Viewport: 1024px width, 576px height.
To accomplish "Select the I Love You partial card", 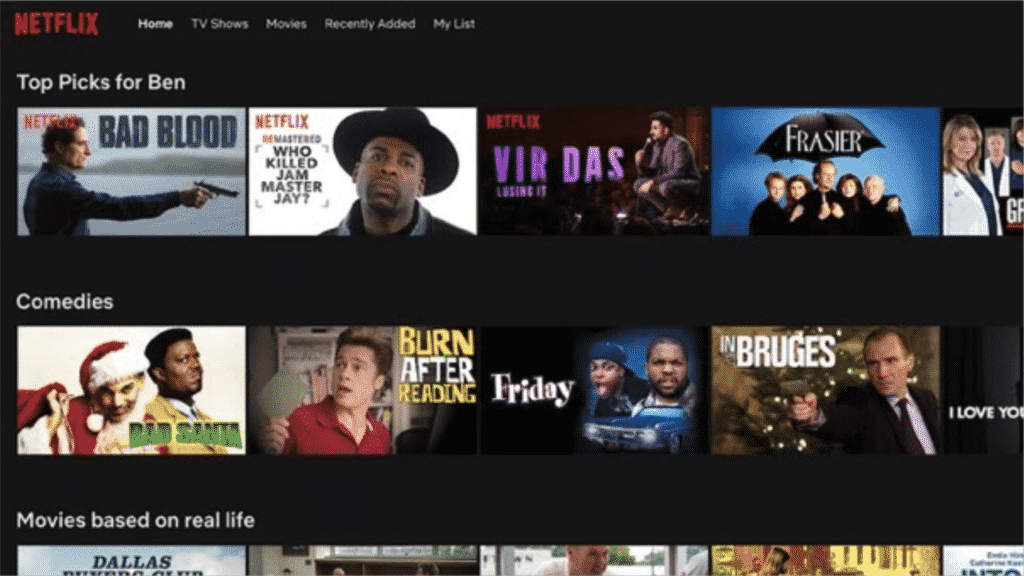I will [983, 391].
